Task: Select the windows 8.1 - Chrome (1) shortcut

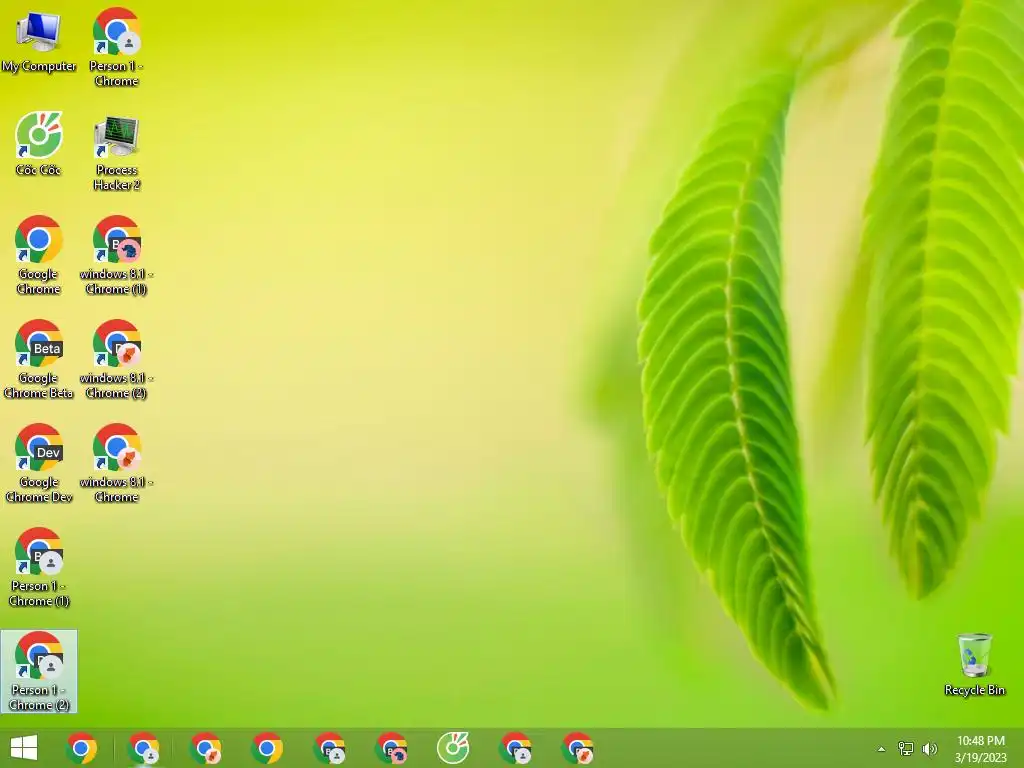Action: coord(116,255)
